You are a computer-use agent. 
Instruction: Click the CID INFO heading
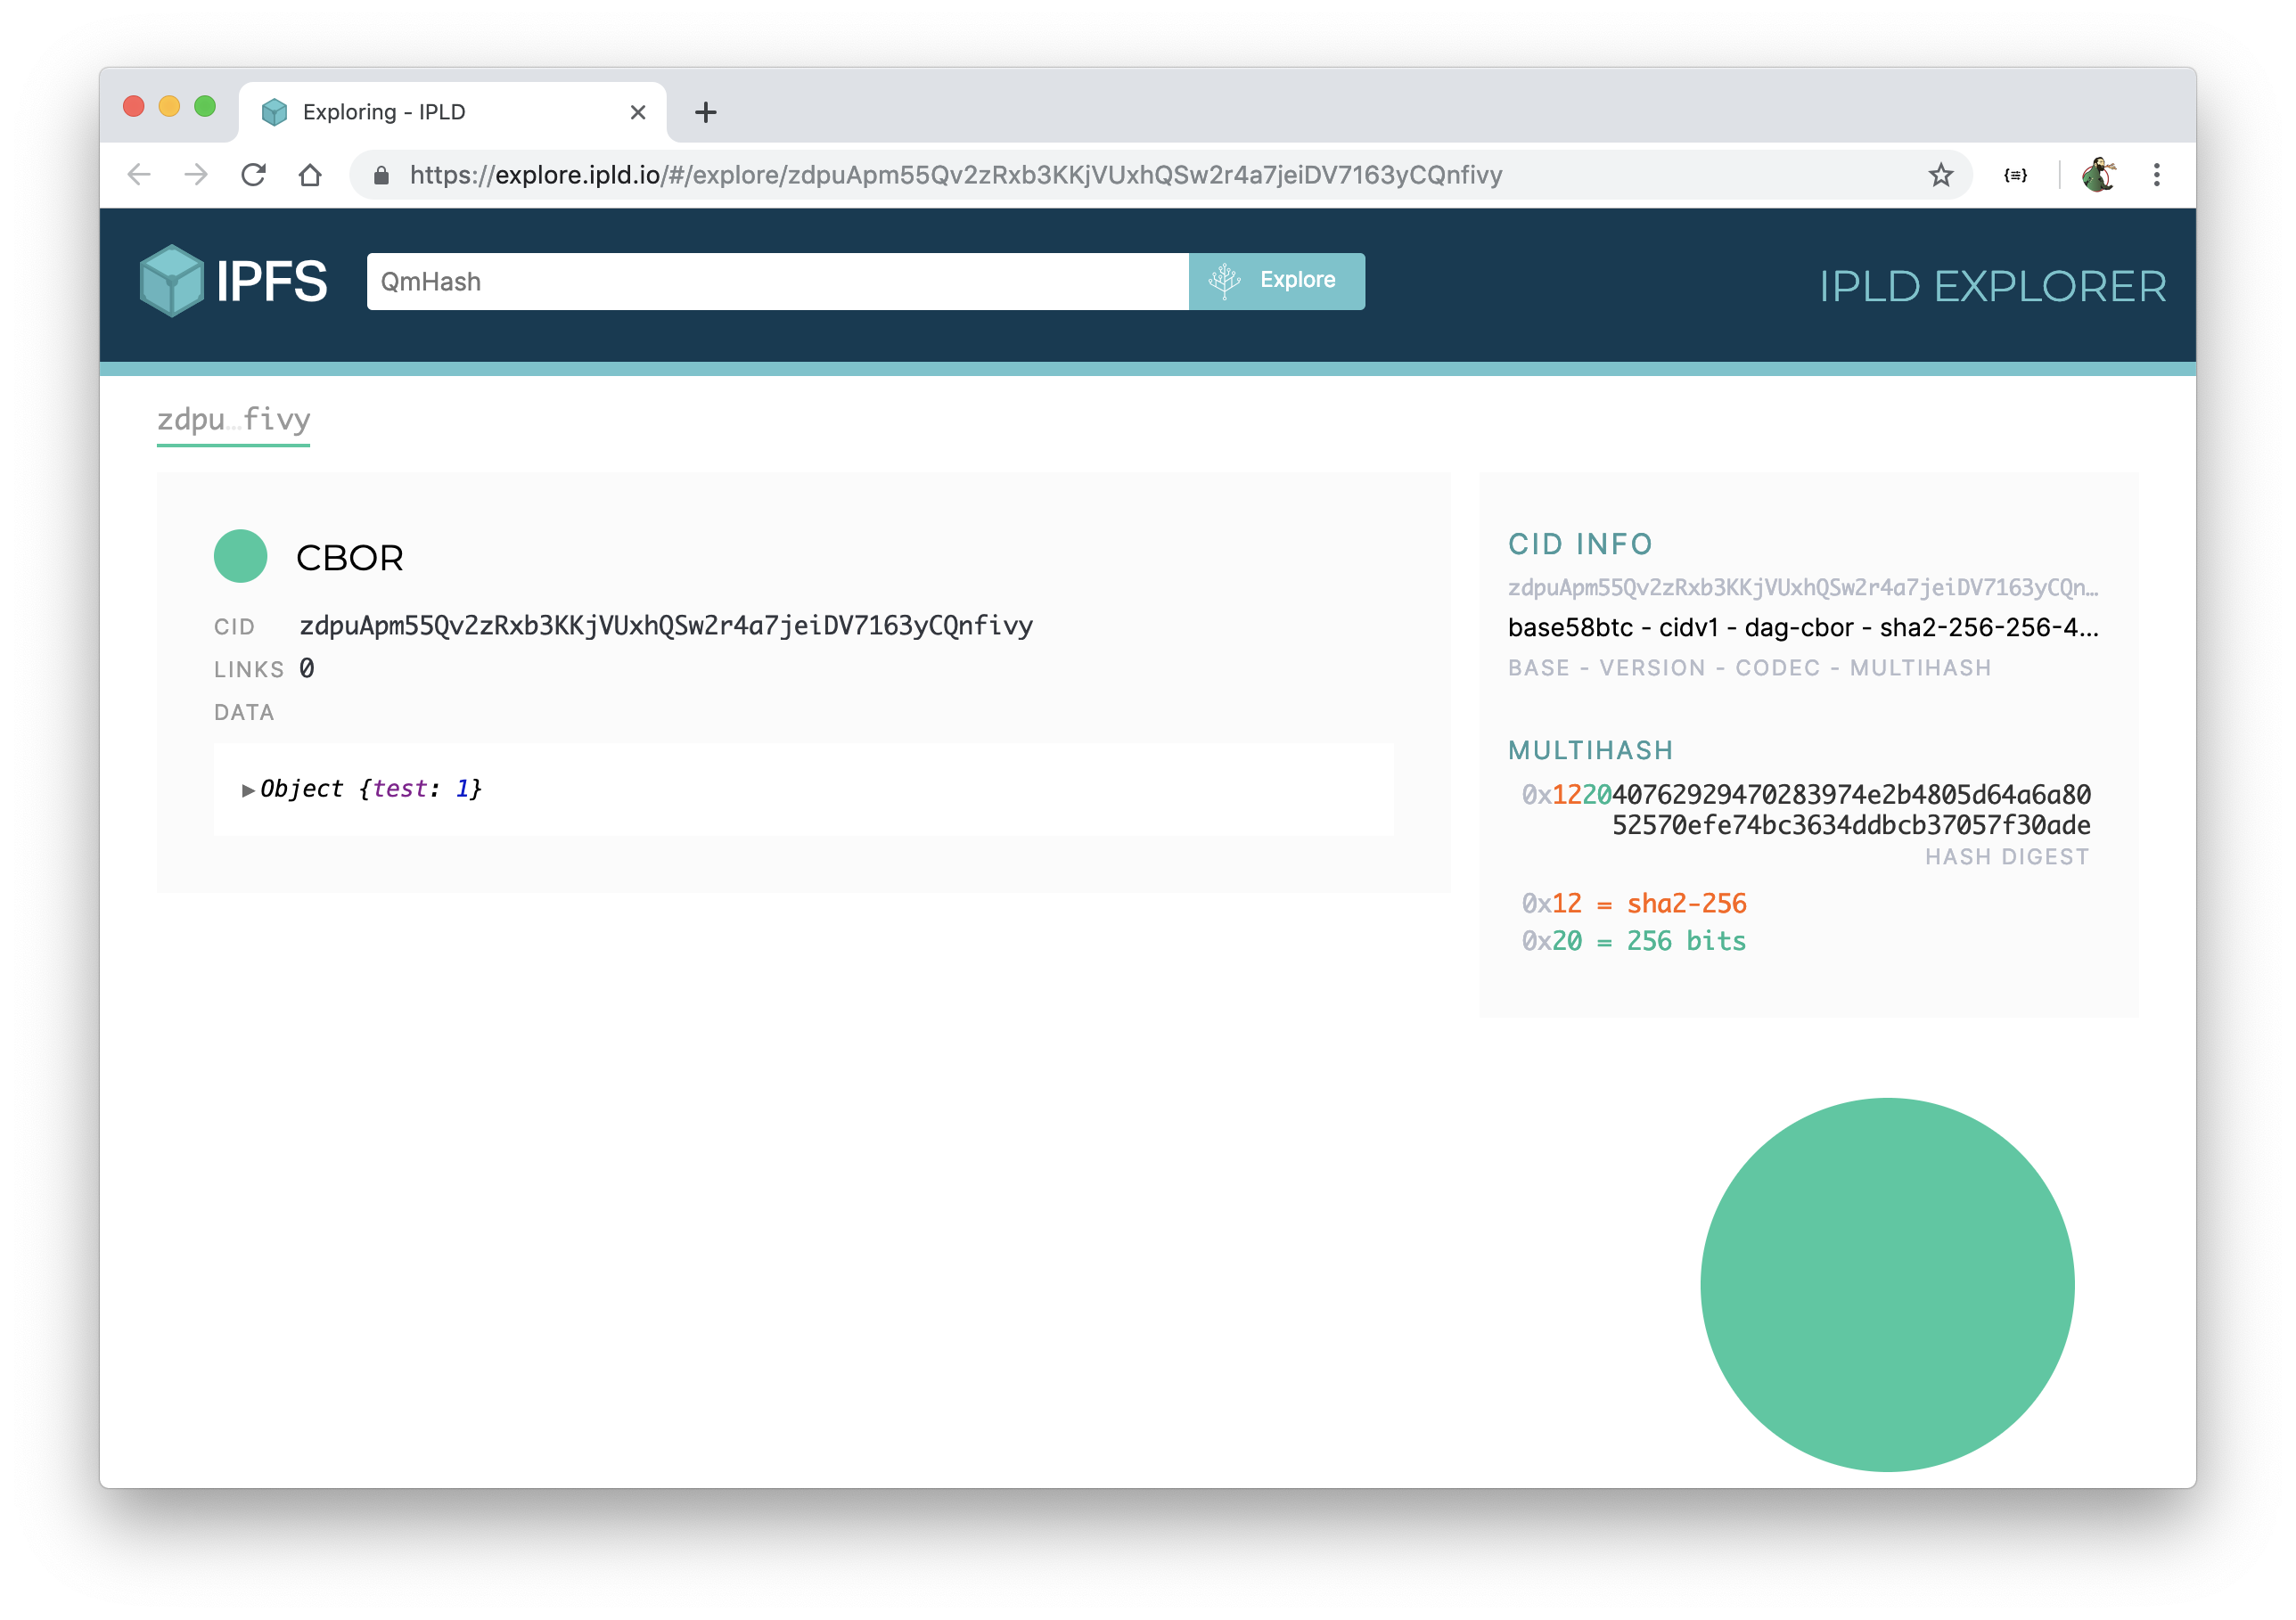point(1580,544)
